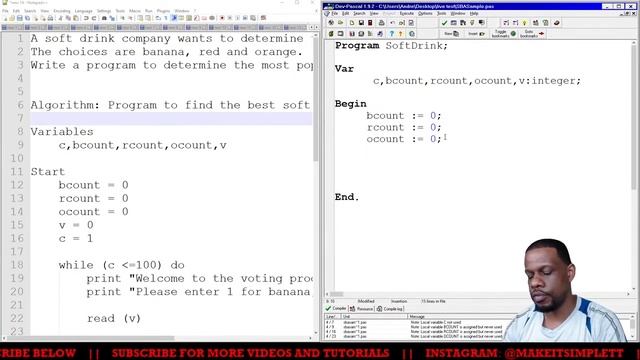Click the Print icon in Dev-Pascal toolbar
The image size is (640, 360).
[382, 23]
